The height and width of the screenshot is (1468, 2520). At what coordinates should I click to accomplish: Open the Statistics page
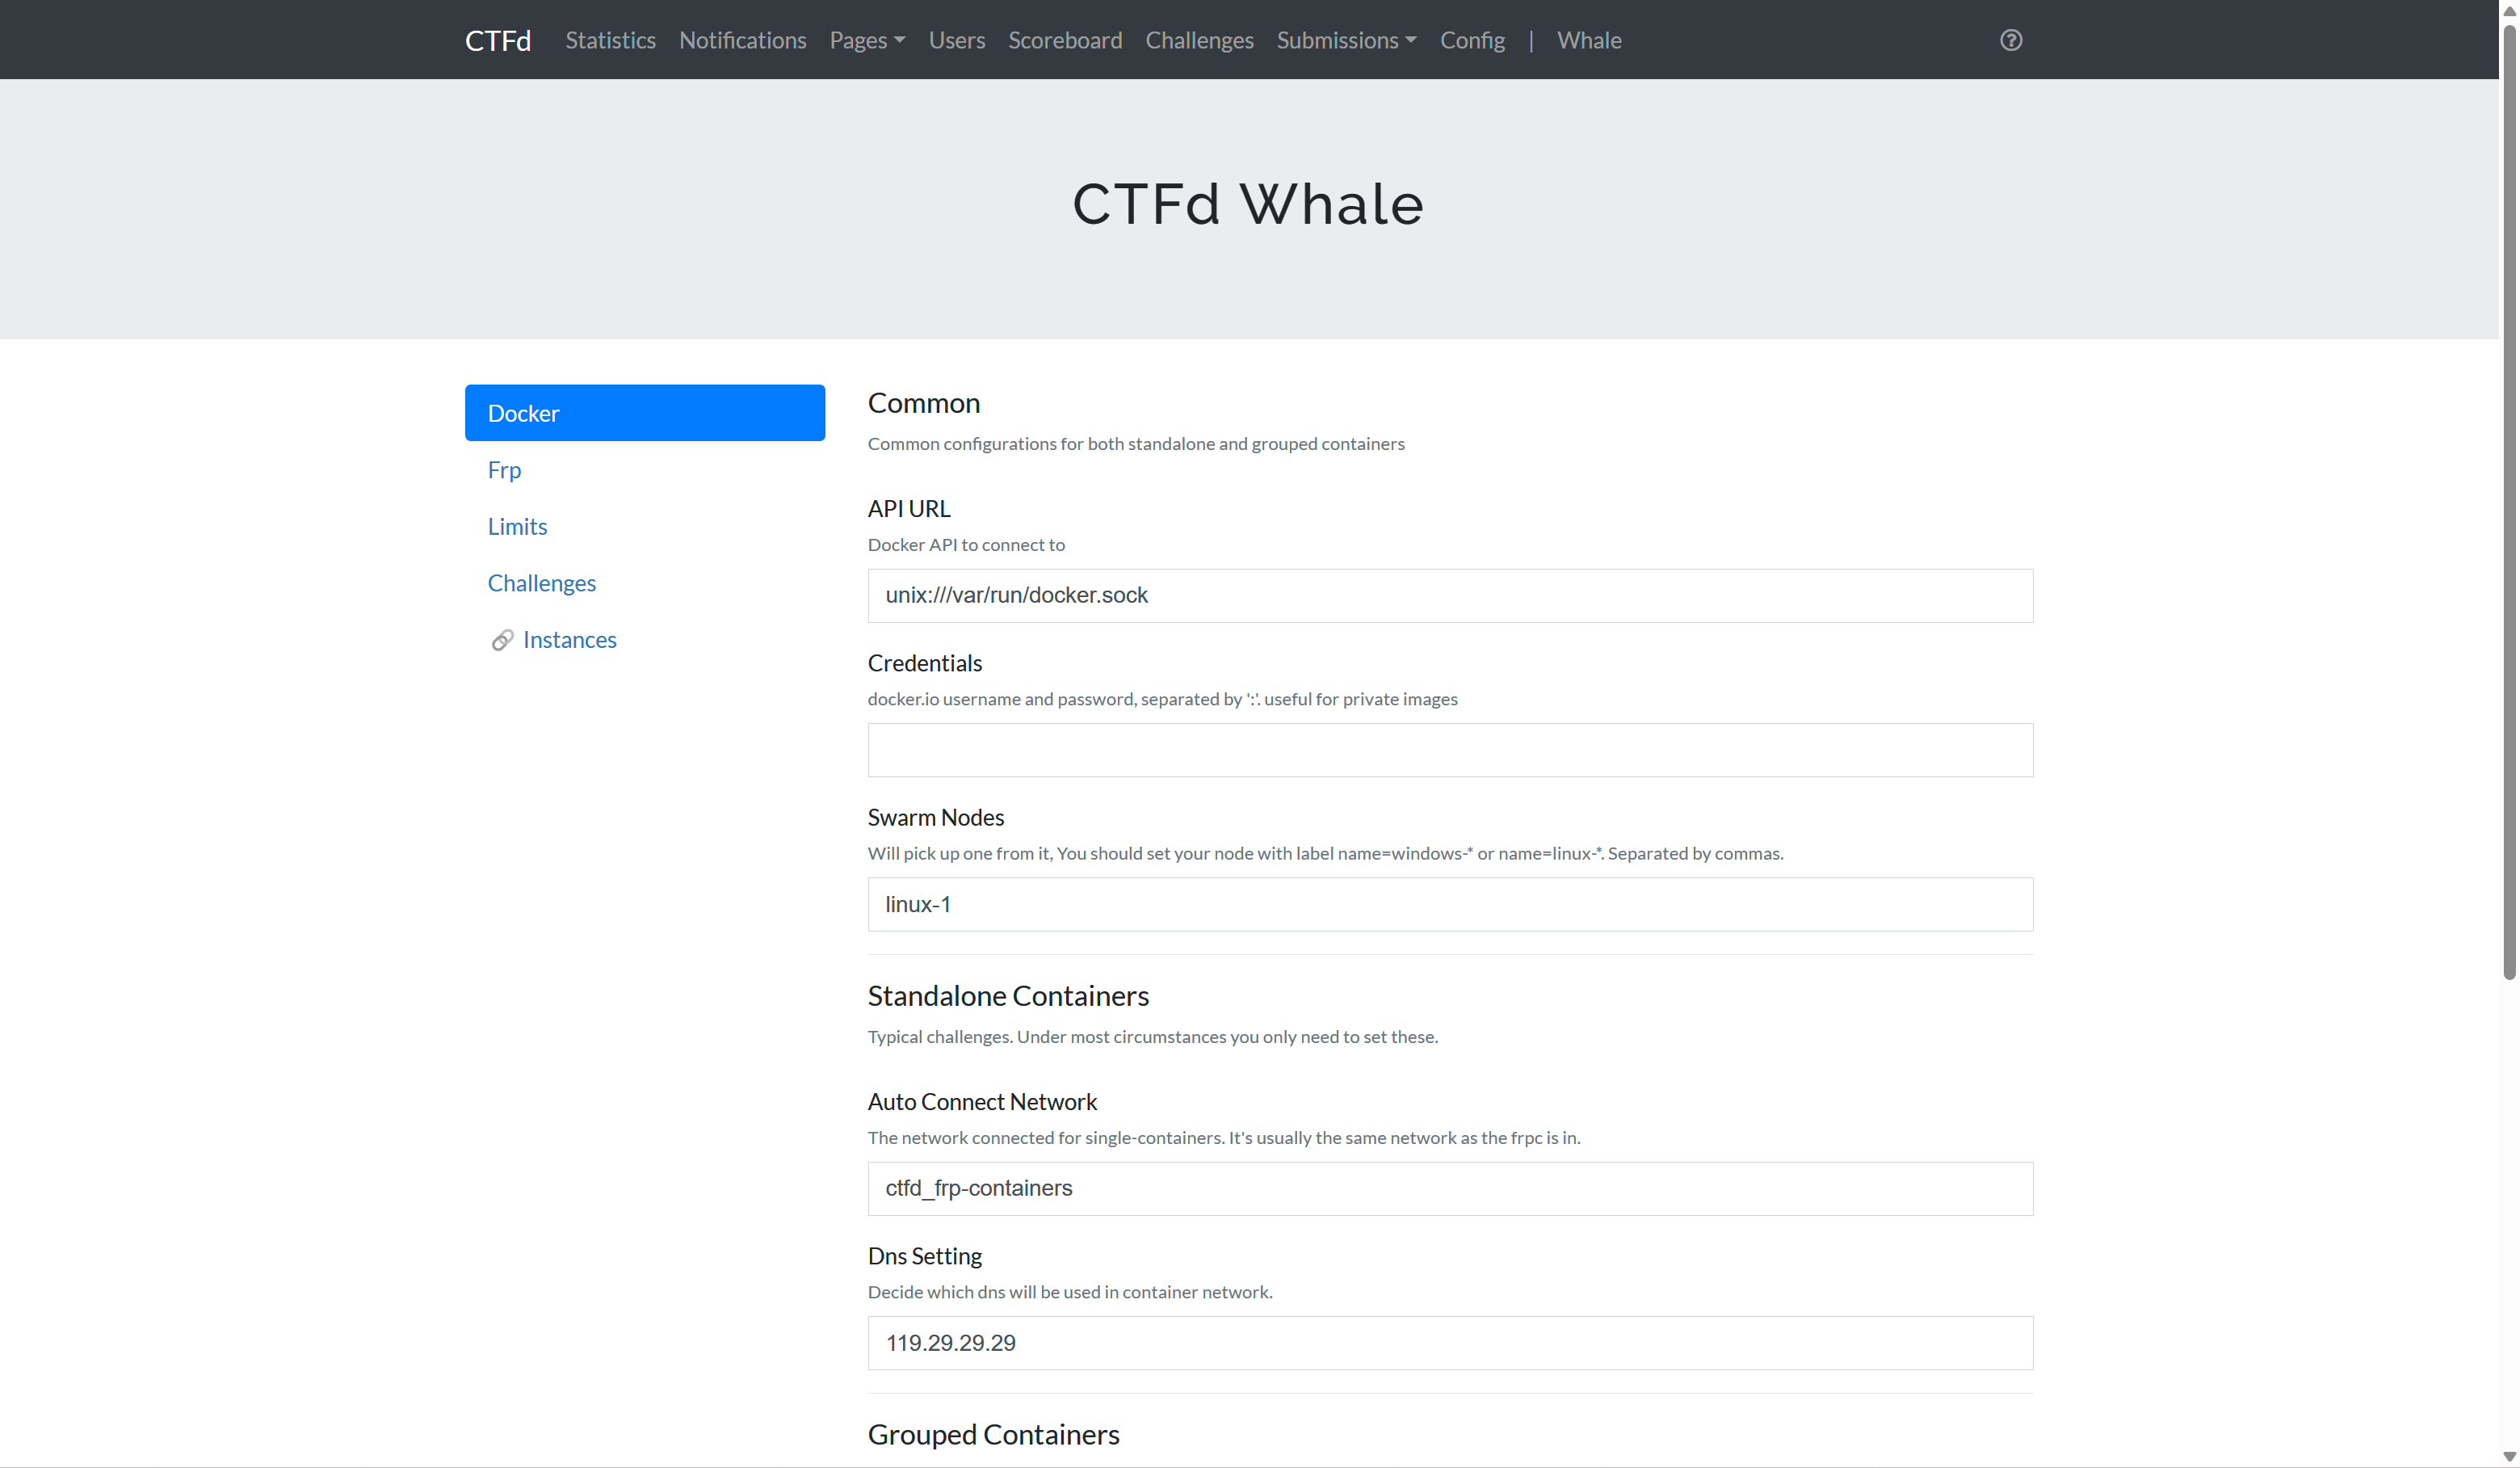pos(610,40)
